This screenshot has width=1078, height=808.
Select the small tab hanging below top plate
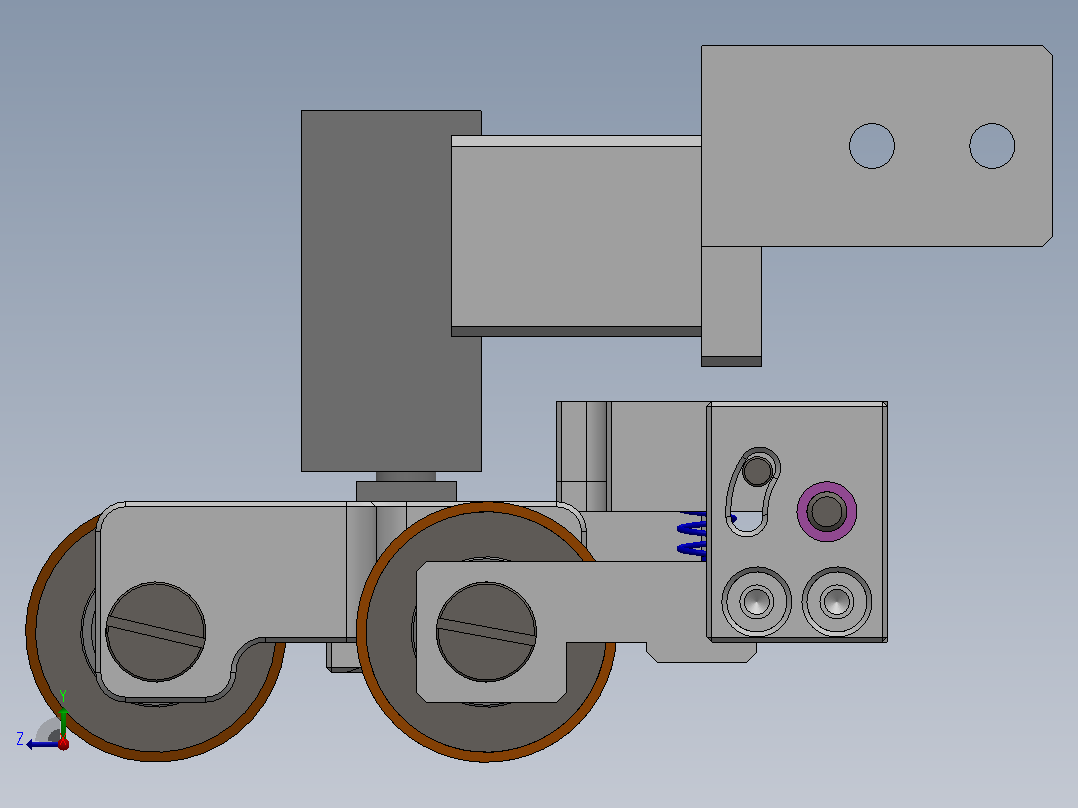(x=732, y=306)
